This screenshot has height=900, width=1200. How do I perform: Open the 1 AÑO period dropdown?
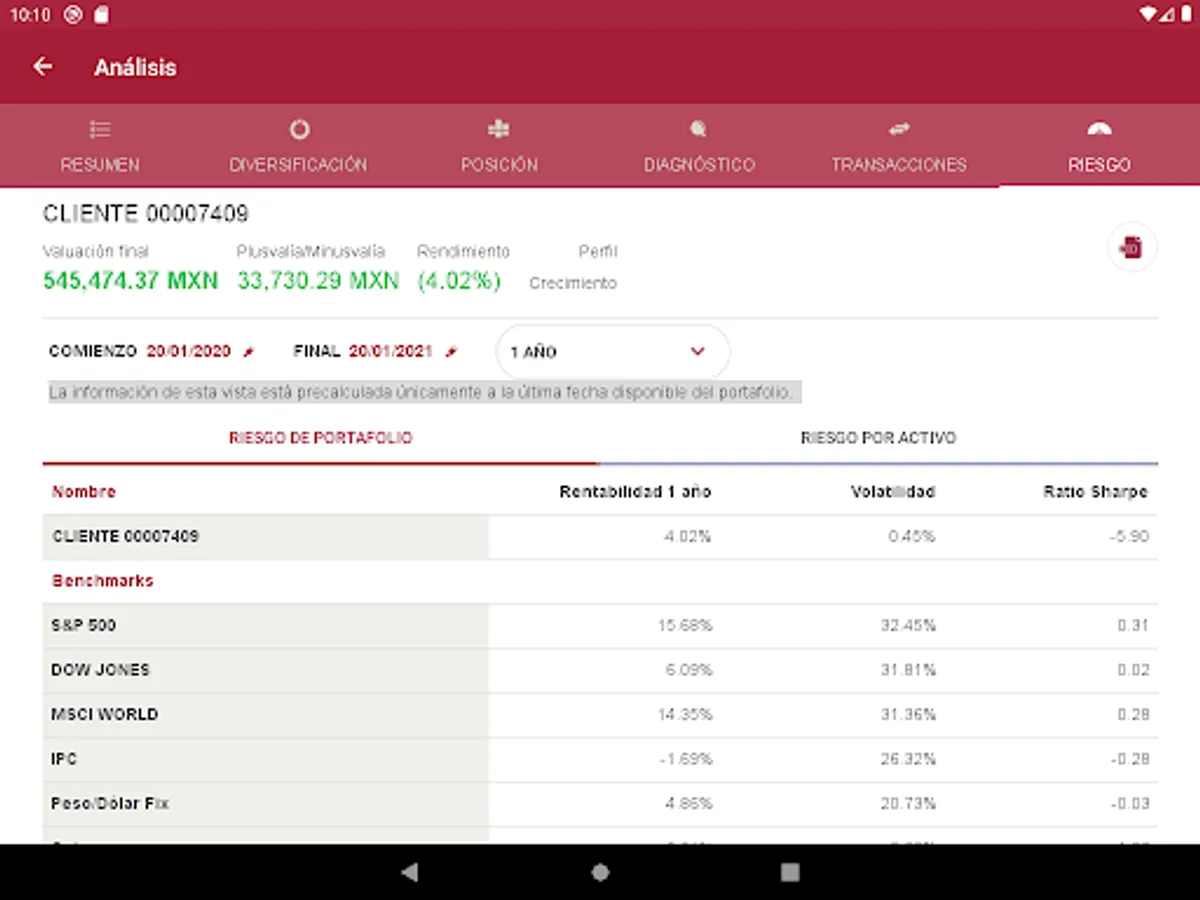point(613,352)
